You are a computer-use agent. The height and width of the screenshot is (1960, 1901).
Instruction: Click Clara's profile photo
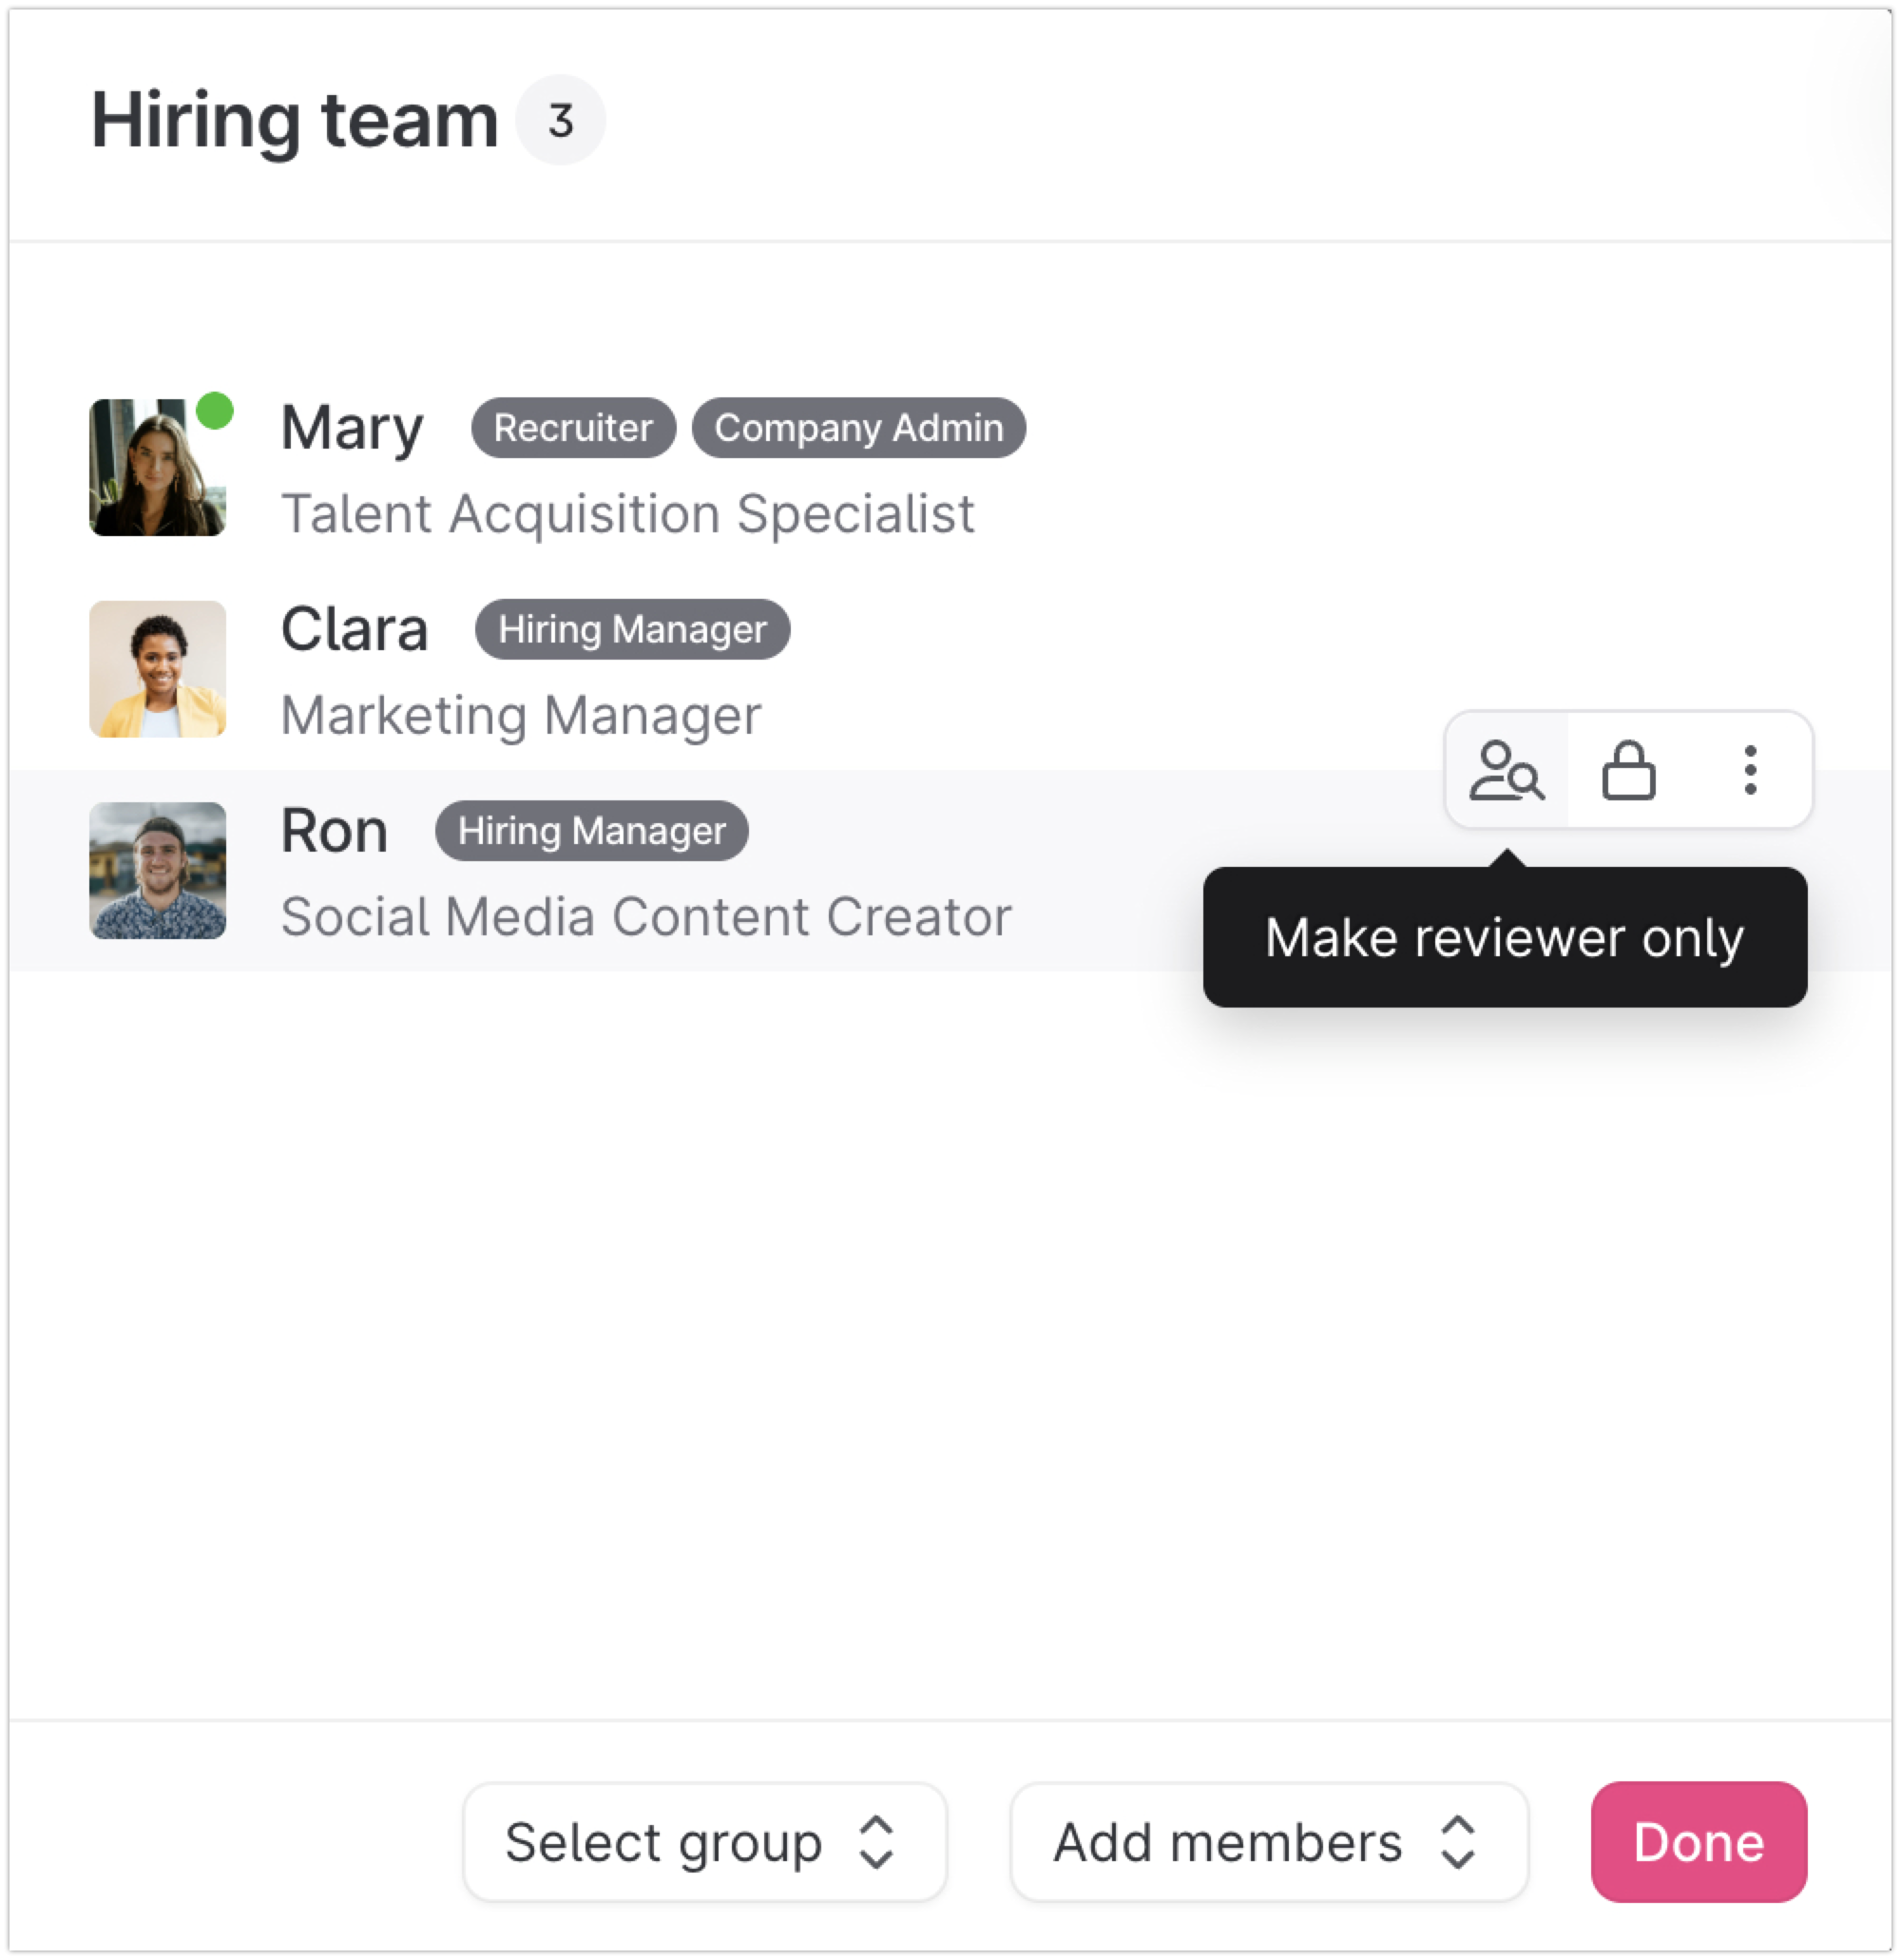157,669
